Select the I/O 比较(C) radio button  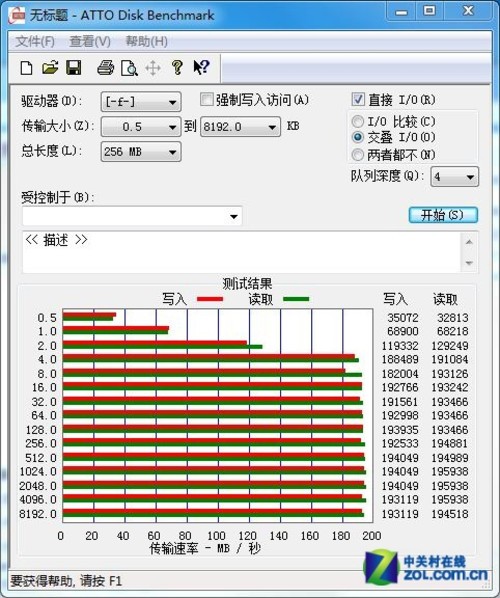coord(357,122)
